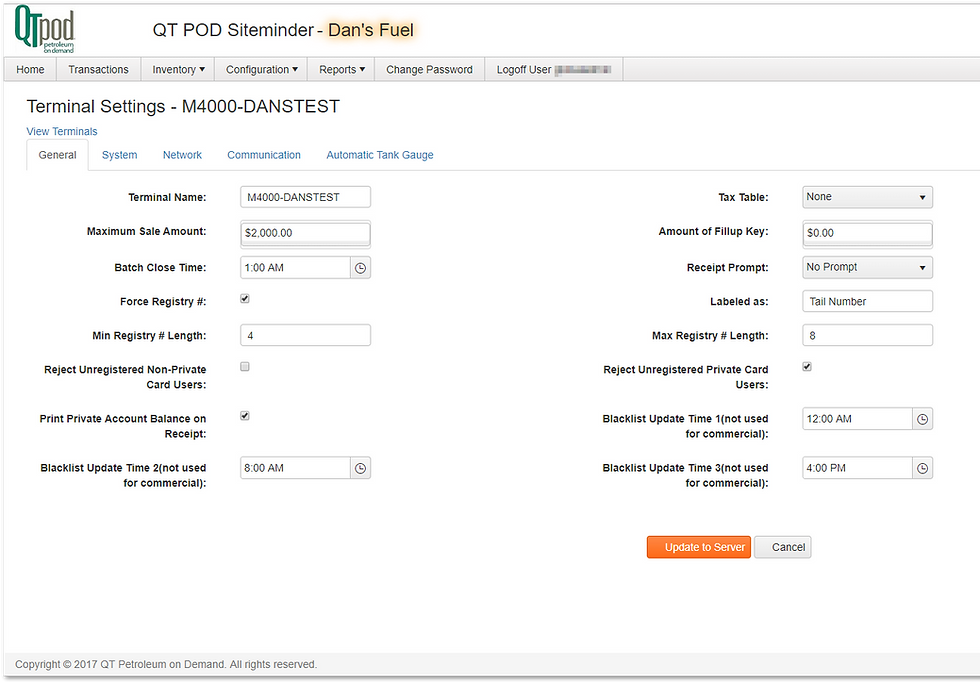980x683 pixels.
Task: Click the QTpod logo
Action: coord(44,29)
